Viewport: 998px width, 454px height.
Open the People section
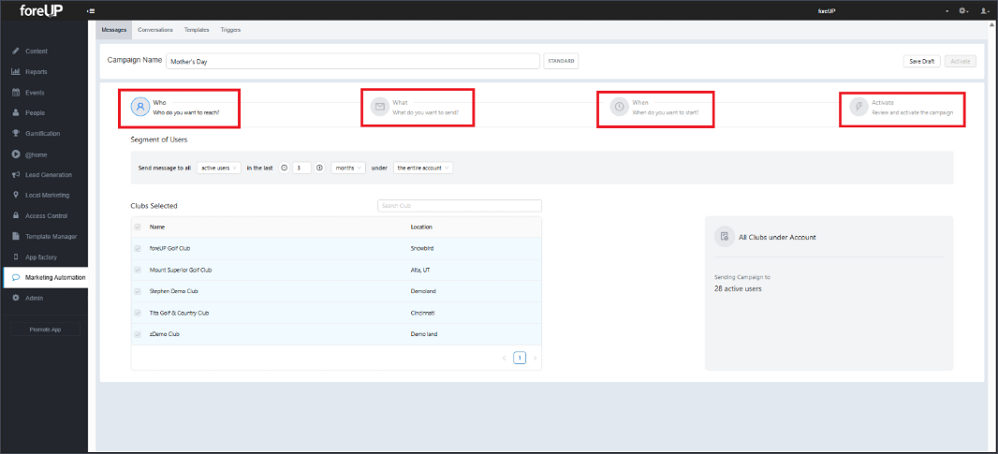tap(35, 113)
